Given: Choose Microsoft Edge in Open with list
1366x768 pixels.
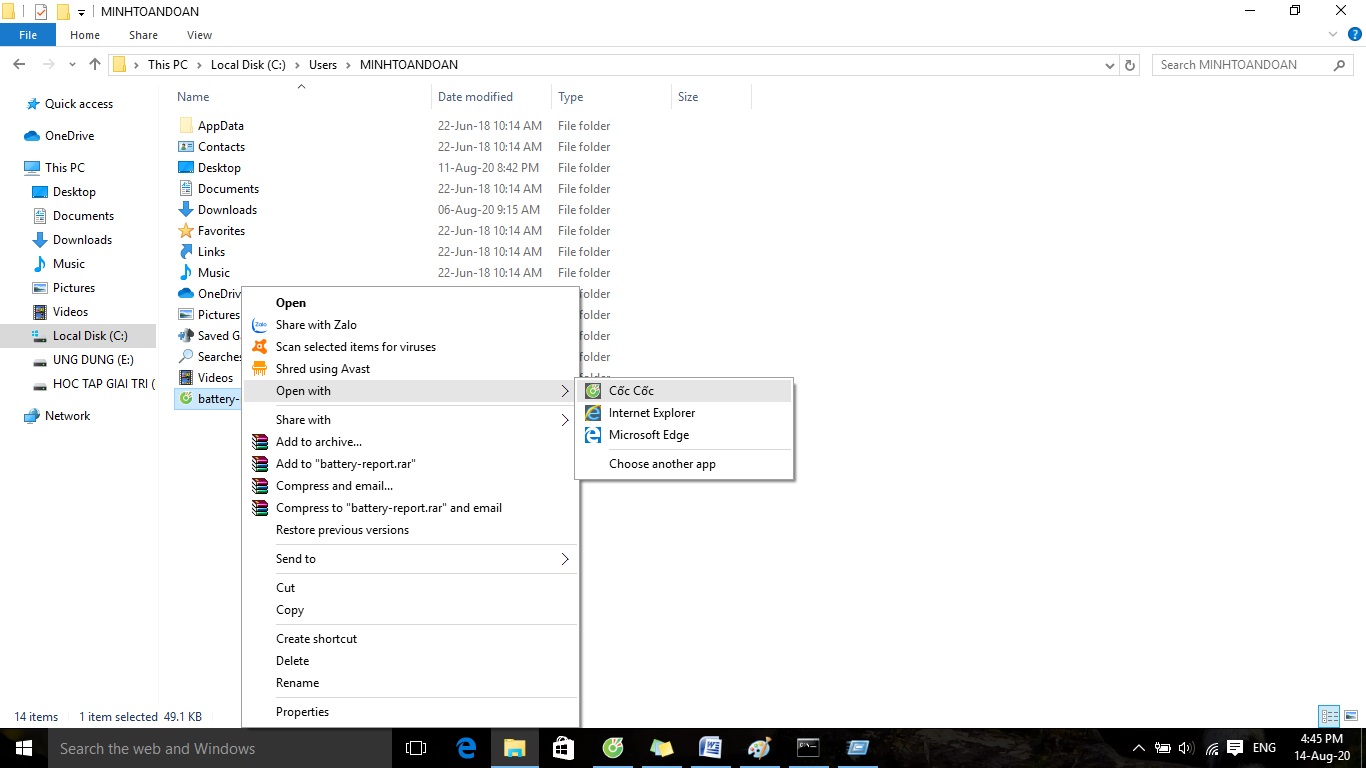Looking at the screenshot, I should pos(648,435).
